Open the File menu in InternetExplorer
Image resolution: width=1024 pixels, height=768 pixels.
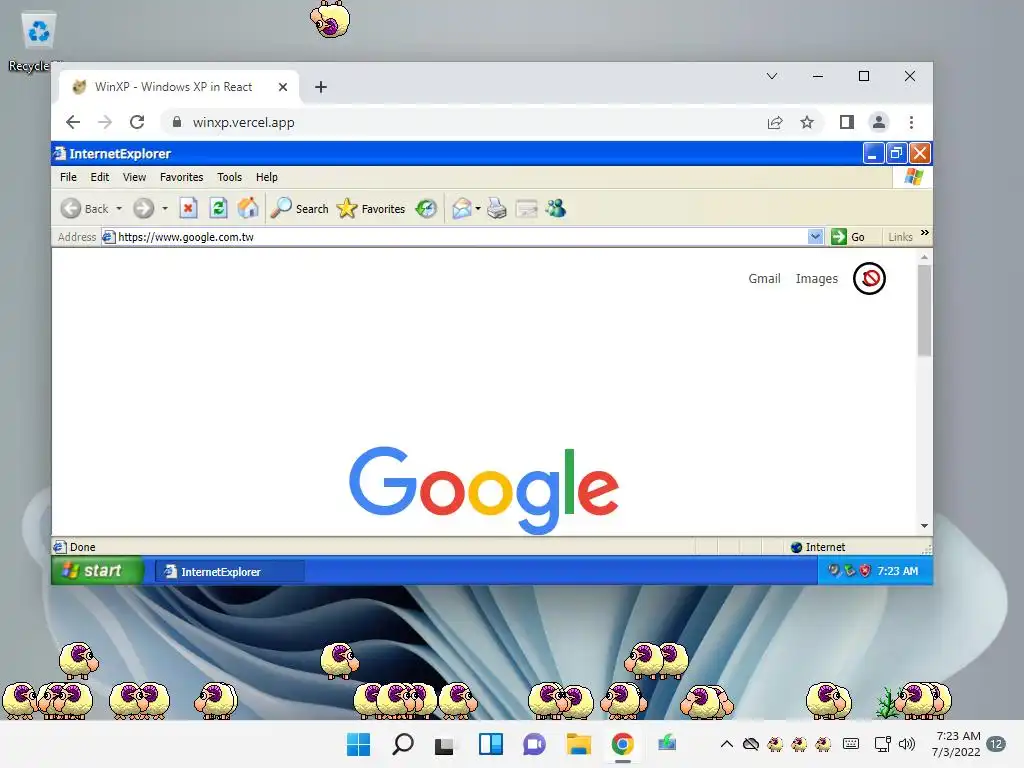pos(68,177)
